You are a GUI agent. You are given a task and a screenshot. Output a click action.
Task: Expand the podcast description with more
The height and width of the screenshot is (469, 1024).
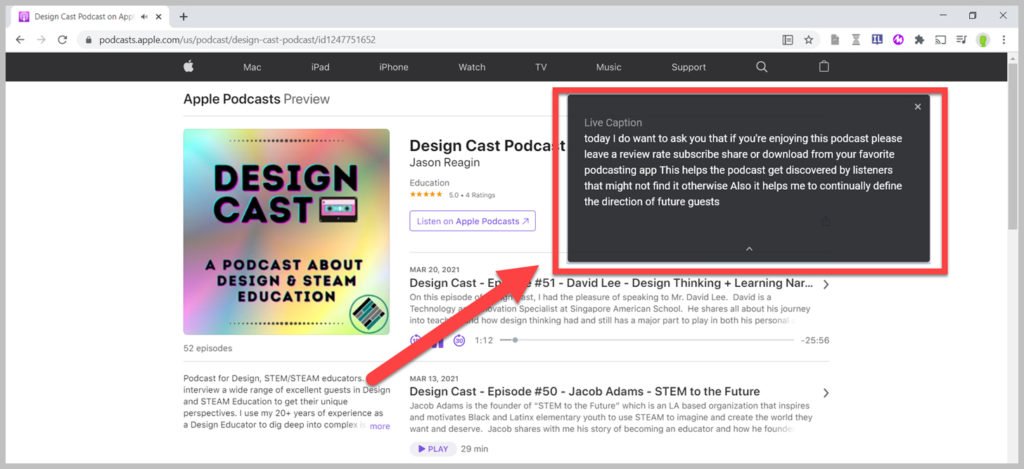pos(379,426)
